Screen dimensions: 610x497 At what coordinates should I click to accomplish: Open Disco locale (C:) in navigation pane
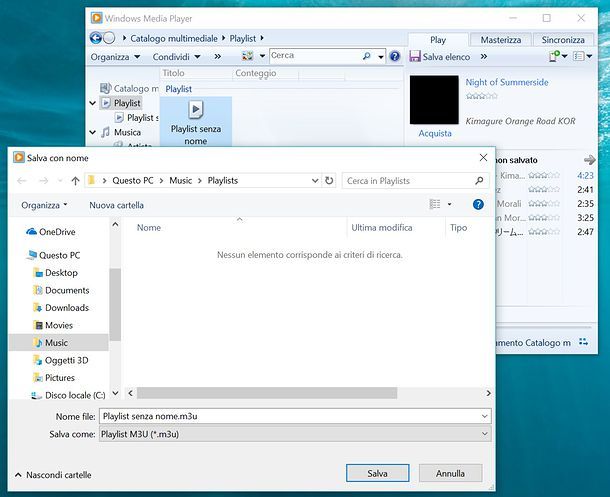coord(68,395)
